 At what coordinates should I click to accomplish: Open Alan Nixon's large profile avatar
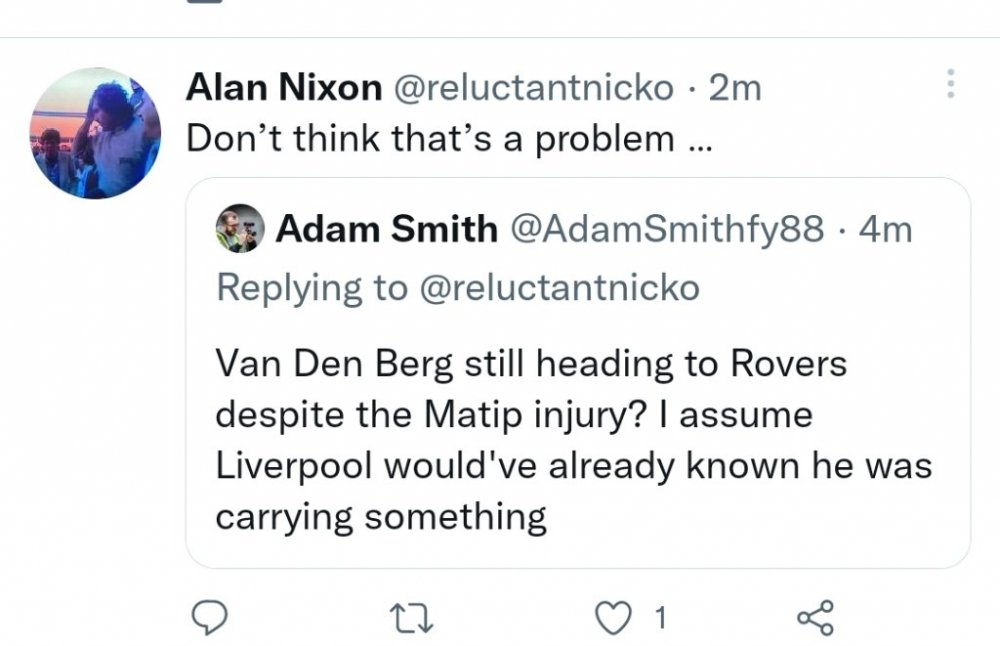(x=96, y=133)
